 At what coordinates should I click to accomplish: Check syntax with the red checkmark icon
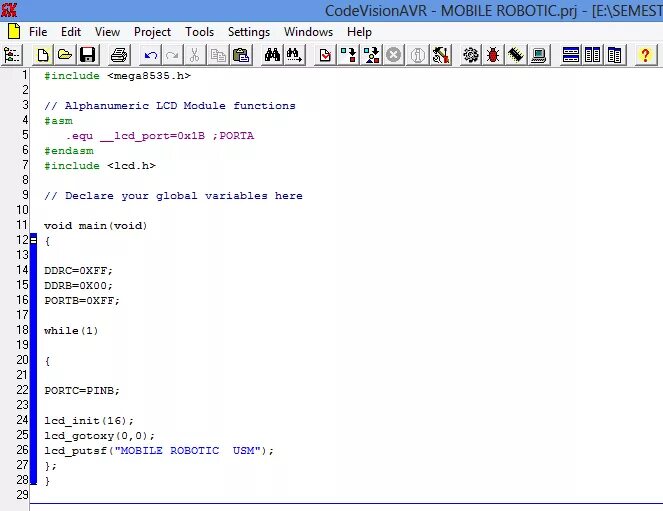click(x=325, y=55)
